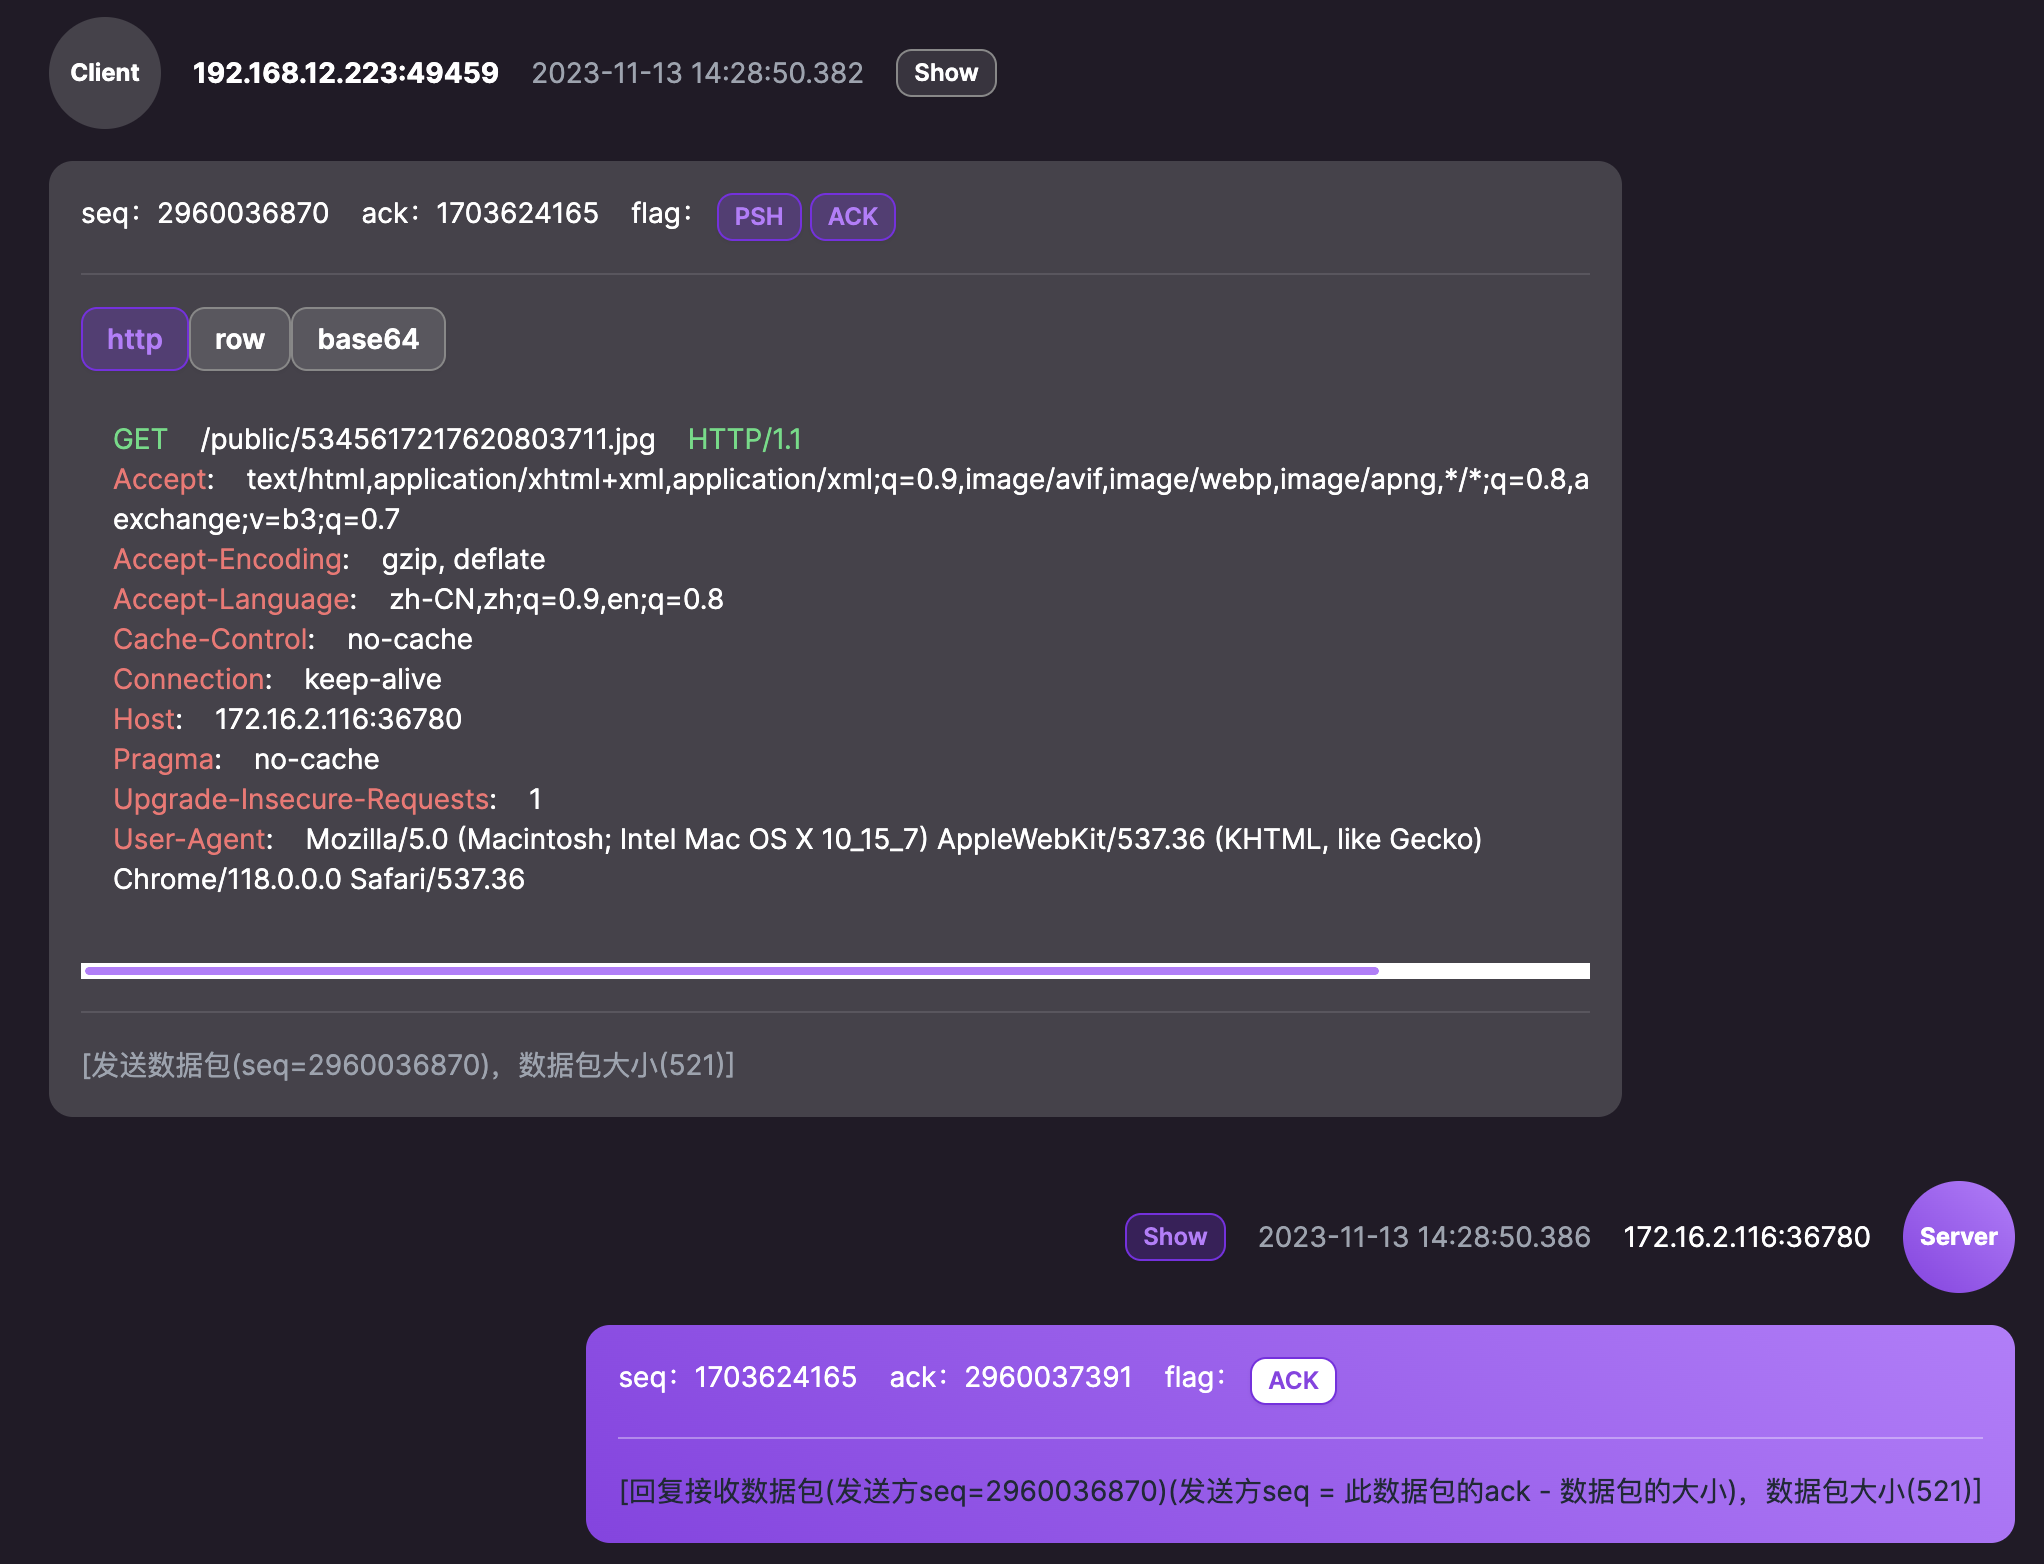Click the Accept-Encoding header name

(228, 559)
